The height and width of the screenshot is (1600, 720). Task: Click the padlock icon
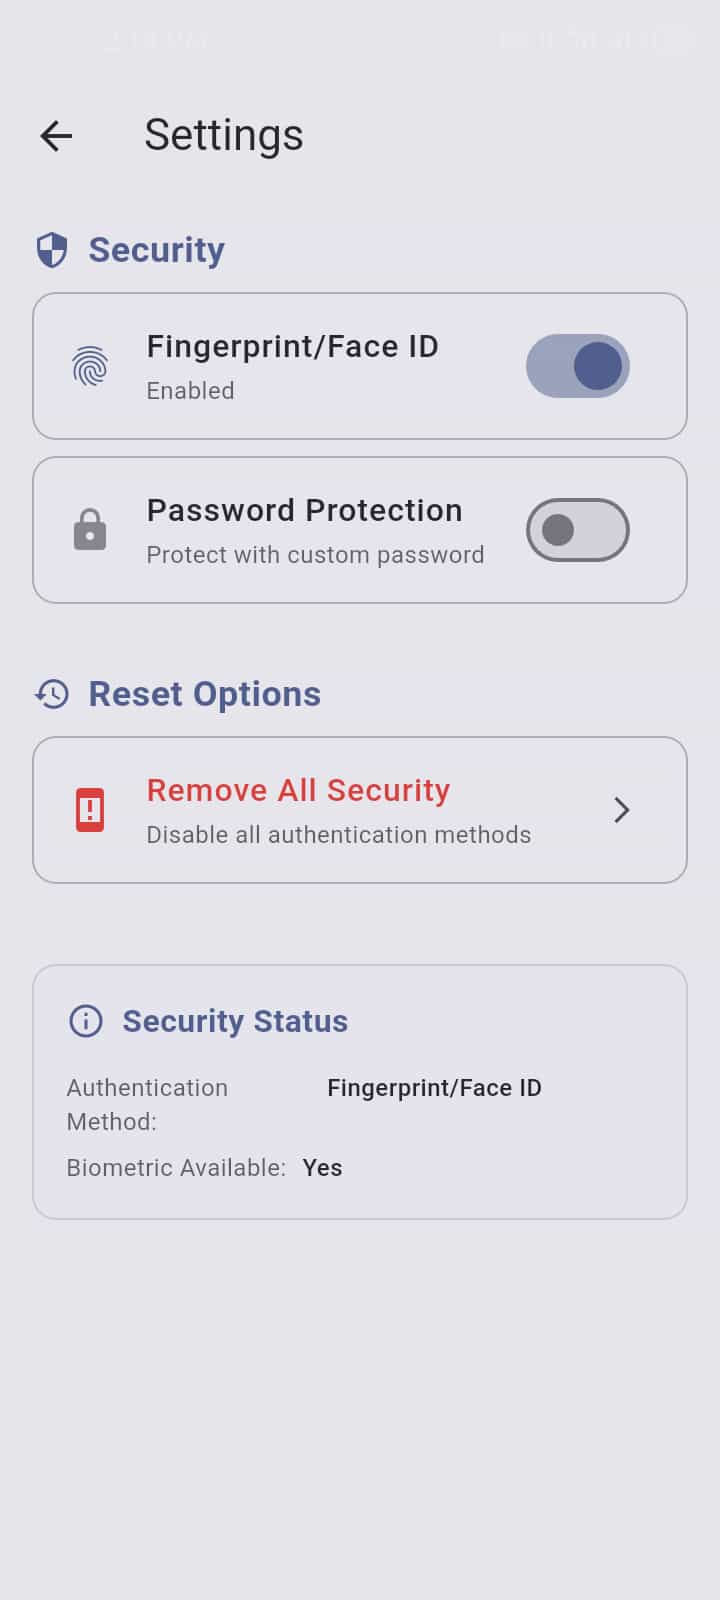coord(90,530)
